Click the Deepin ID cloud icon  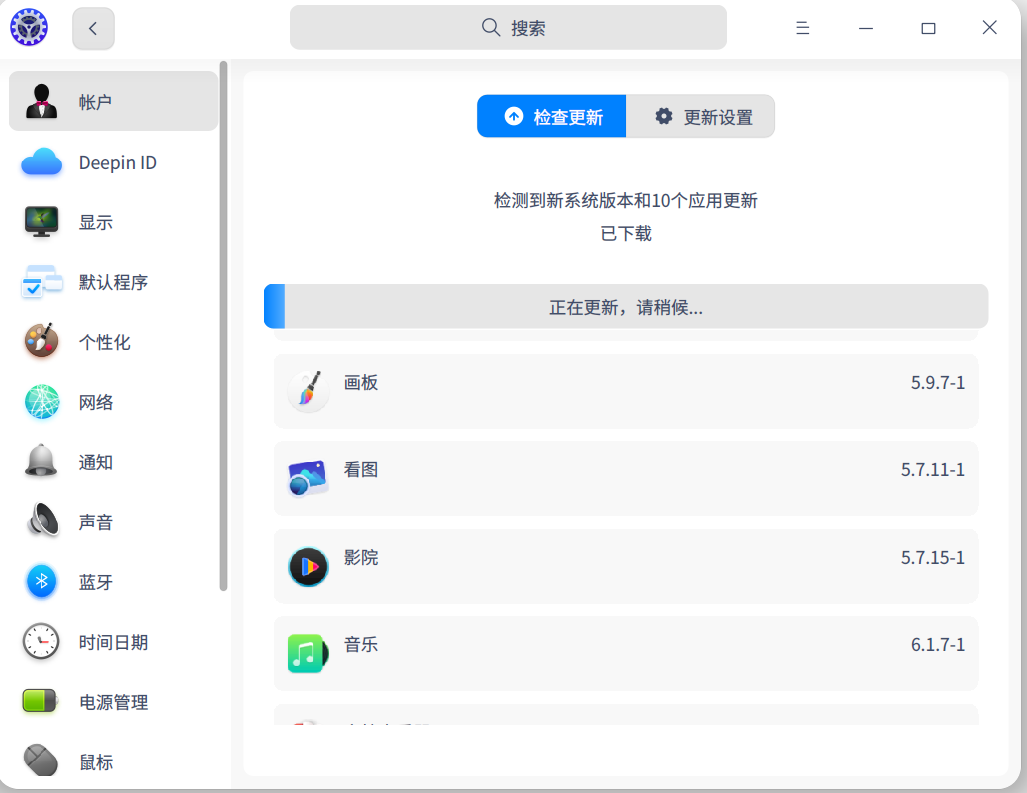pos(41,162)
